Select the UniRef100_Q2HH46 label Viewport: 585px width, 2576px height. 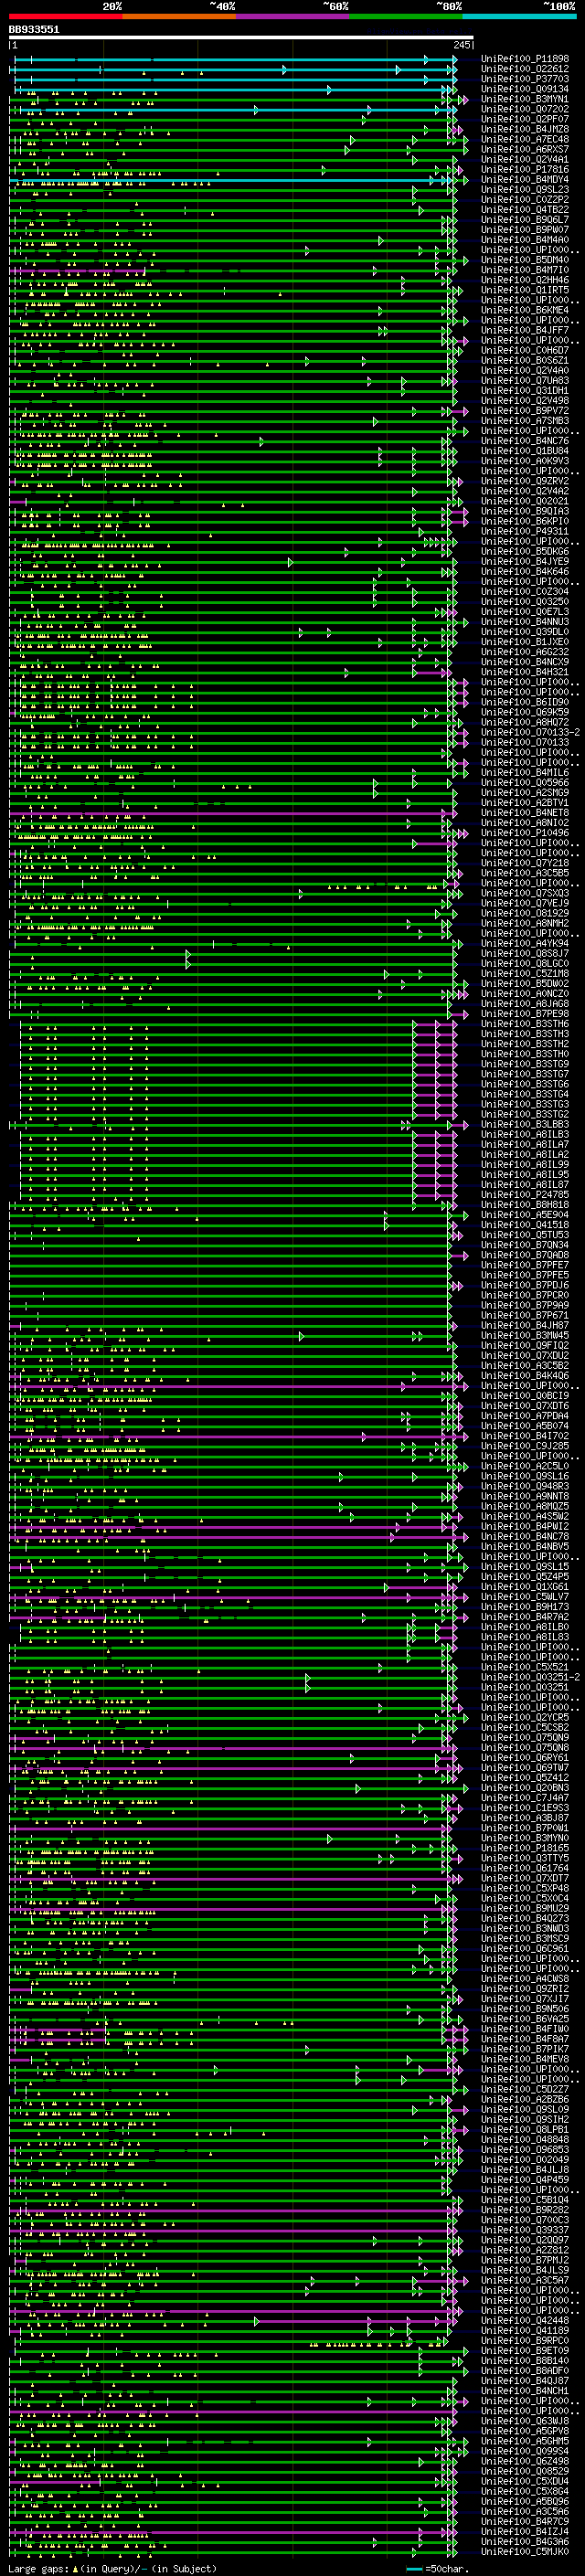coord(525,280)
